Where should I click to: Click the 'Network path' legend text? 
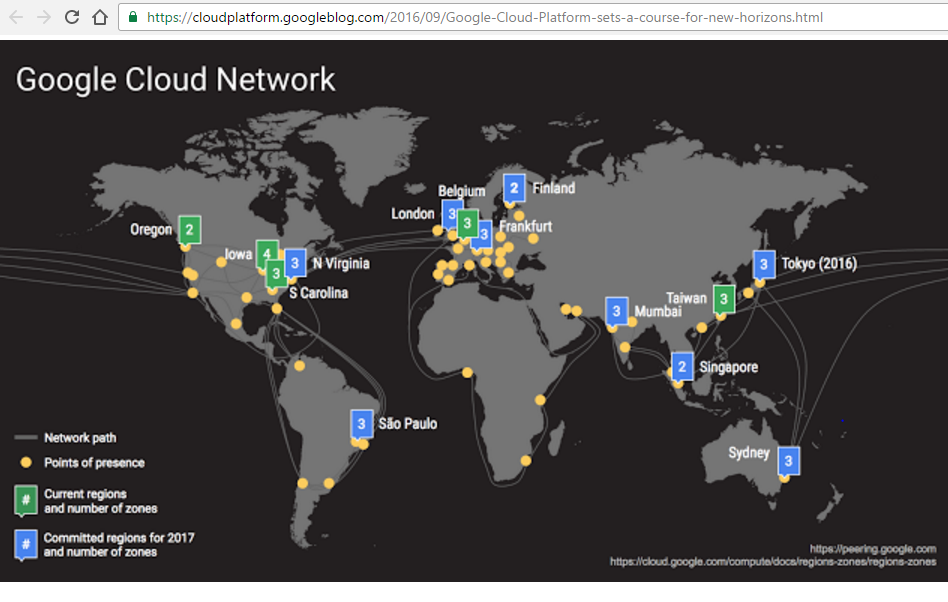(80, 438)
